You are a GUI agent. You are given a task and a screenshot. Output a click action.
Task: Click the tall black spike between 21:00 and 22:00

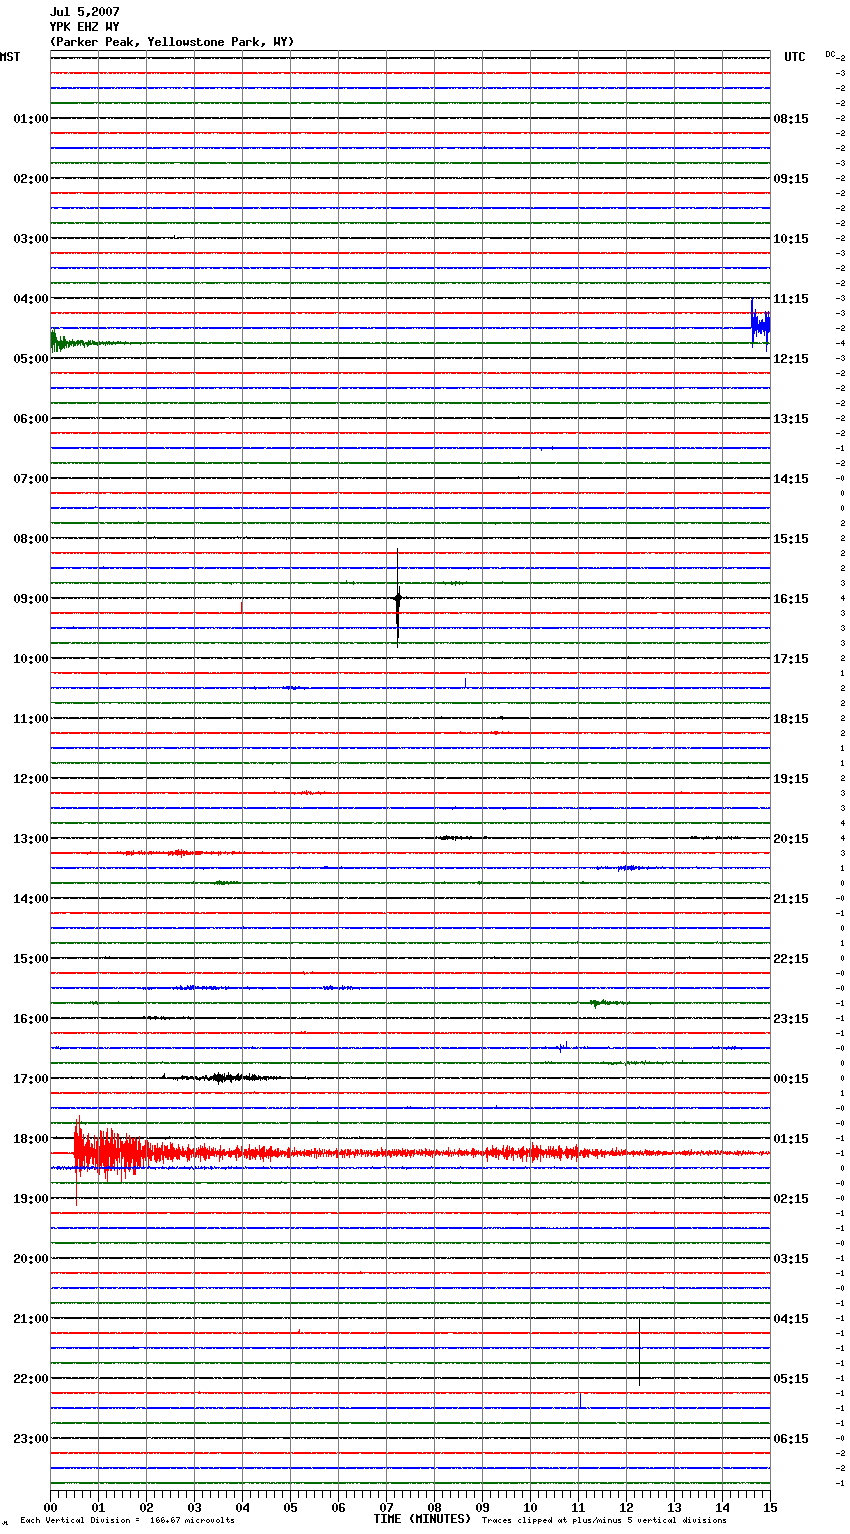tap(640, 1352)
